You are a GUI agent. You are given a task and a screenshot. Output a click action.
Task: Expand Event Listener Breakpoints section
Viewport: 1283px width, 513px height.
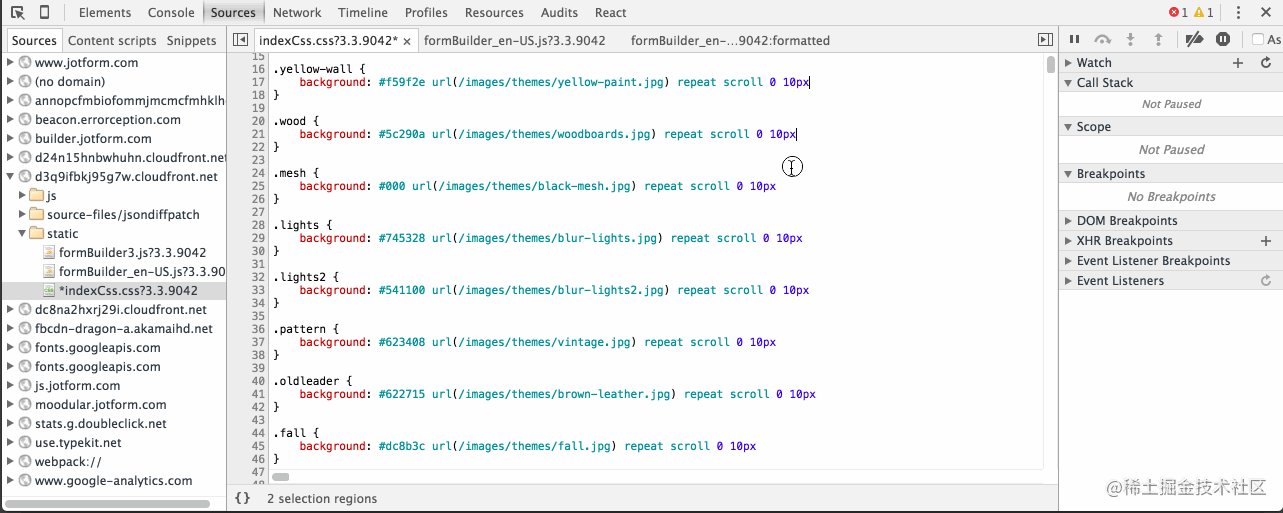click(1067, 261)
